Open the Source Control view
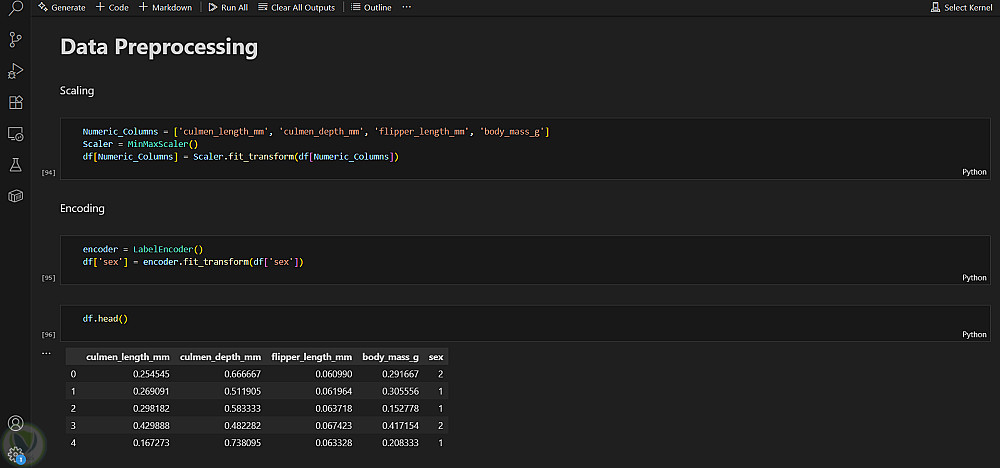 coord(15,40)
